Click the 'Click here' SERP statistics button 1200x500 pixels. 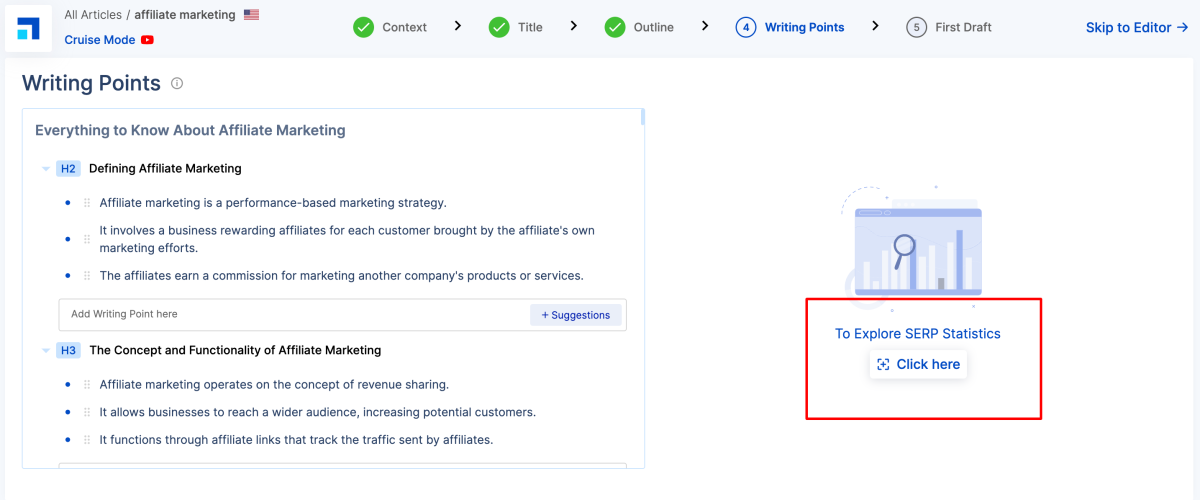tap(918, 365)
